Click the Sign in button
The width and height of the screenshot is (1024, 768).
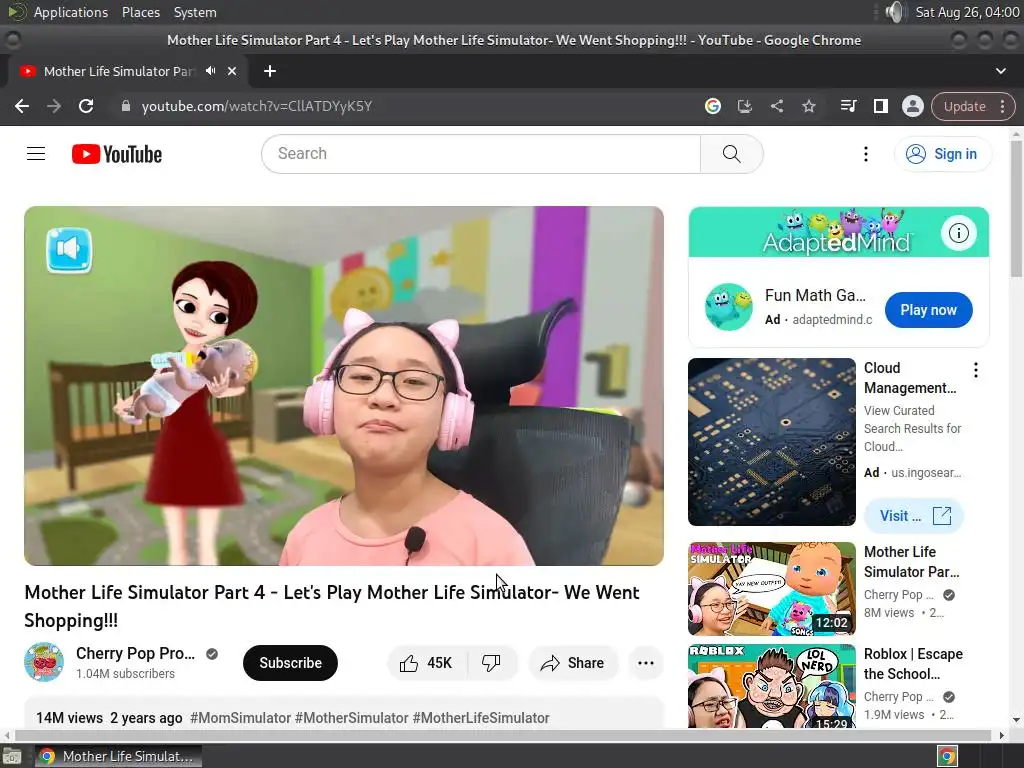pyautogui.click(x=942, y=154)
